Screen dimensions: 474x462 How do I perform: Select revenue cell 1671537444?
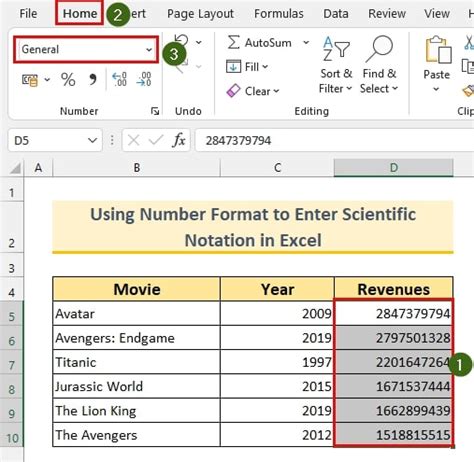tap(393, 387)
